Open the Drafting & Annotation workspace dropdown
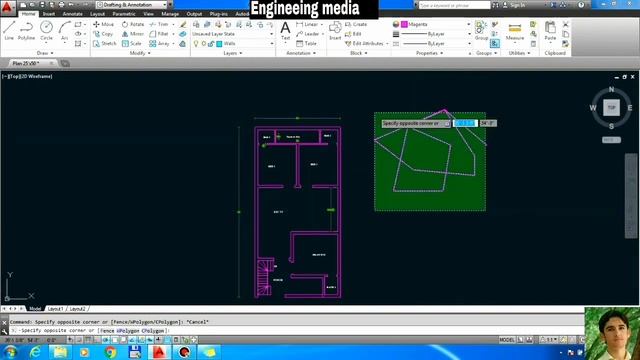 (132, 4)
